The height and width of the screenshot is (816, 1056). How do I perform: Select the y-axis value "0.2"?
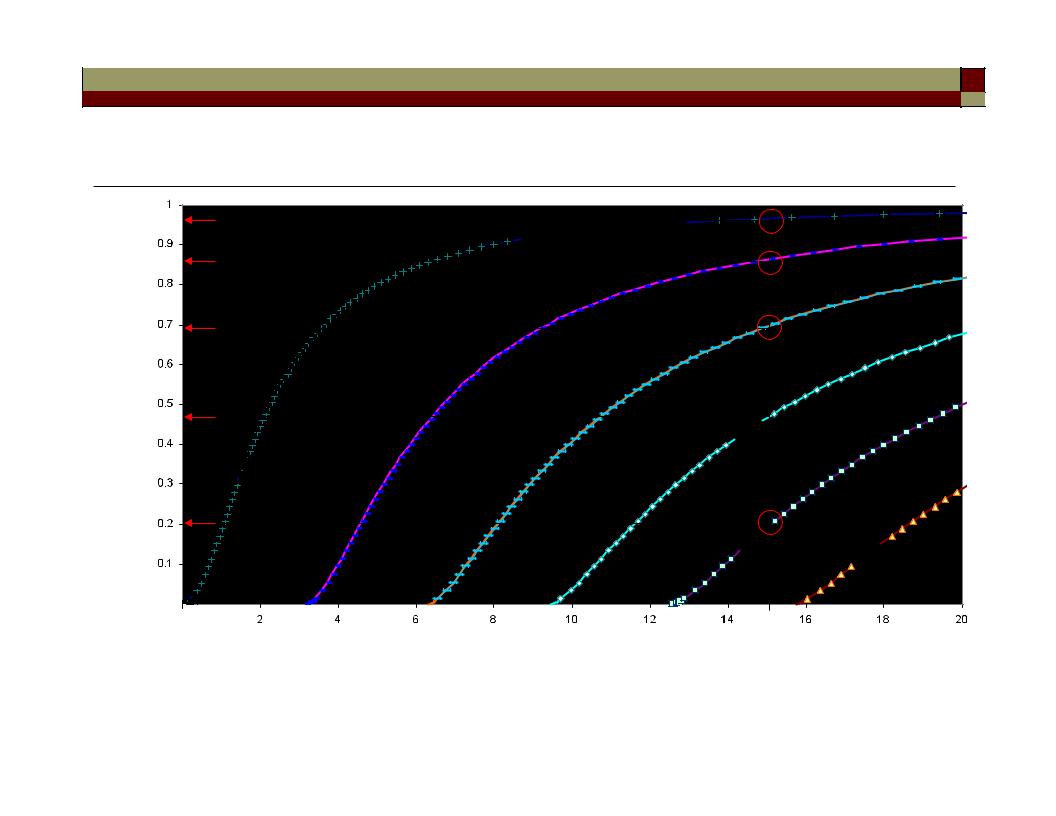166,523
